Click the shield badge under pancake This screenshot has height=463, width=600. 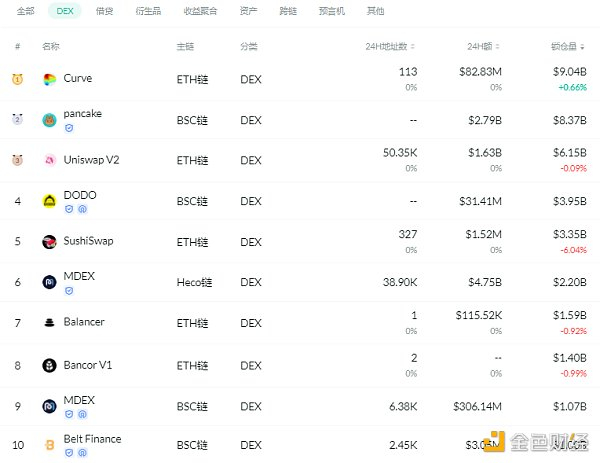(x=69, y=129)
